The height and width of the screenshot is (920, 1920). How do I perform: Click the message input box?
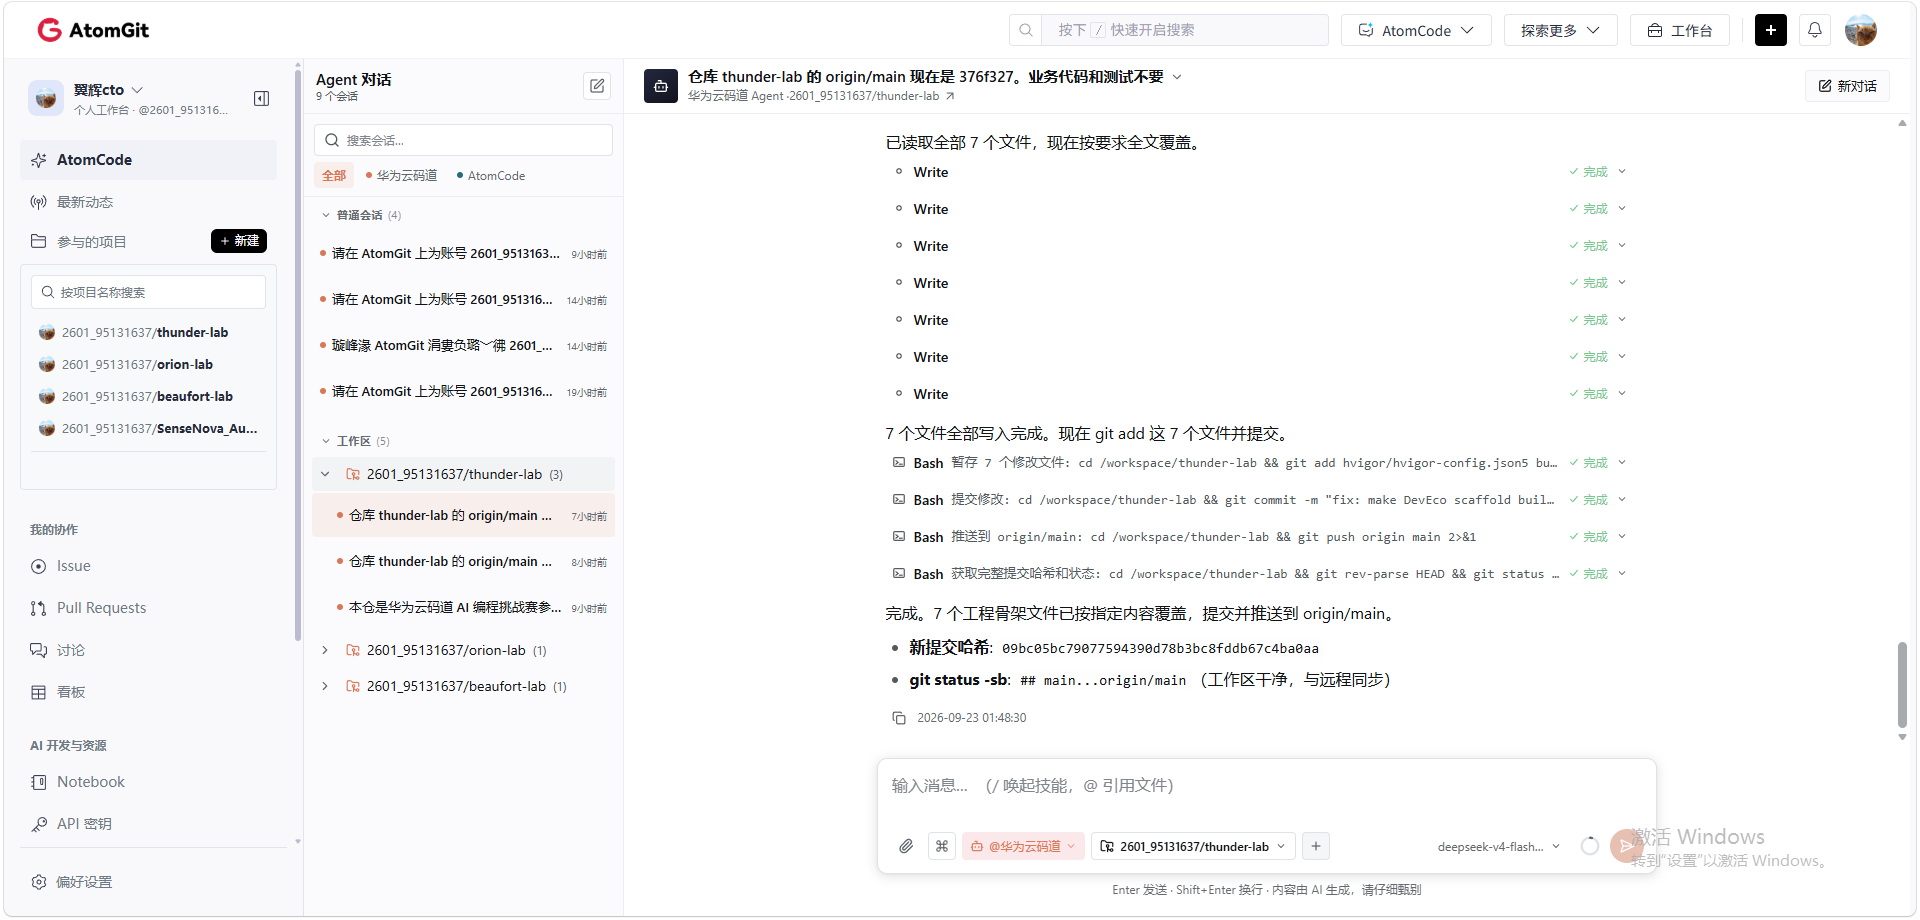tap(1266, 786)
